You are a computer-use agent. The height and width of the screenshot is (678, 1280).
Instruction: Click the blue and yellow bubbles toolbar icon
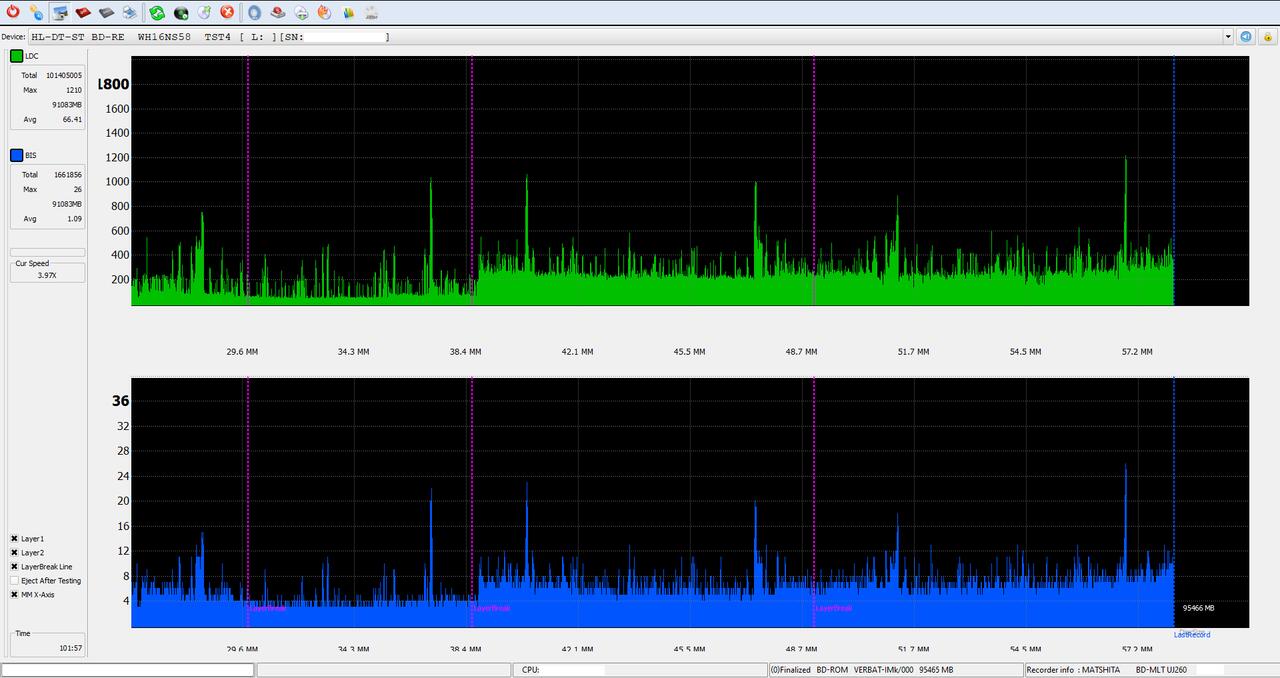pyautogui.click(x=36, y=12)
